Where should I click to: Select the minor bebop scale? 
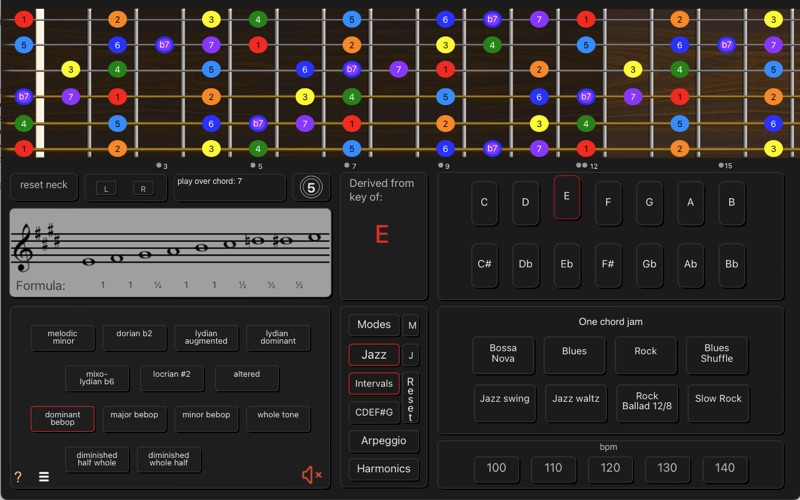206,419
